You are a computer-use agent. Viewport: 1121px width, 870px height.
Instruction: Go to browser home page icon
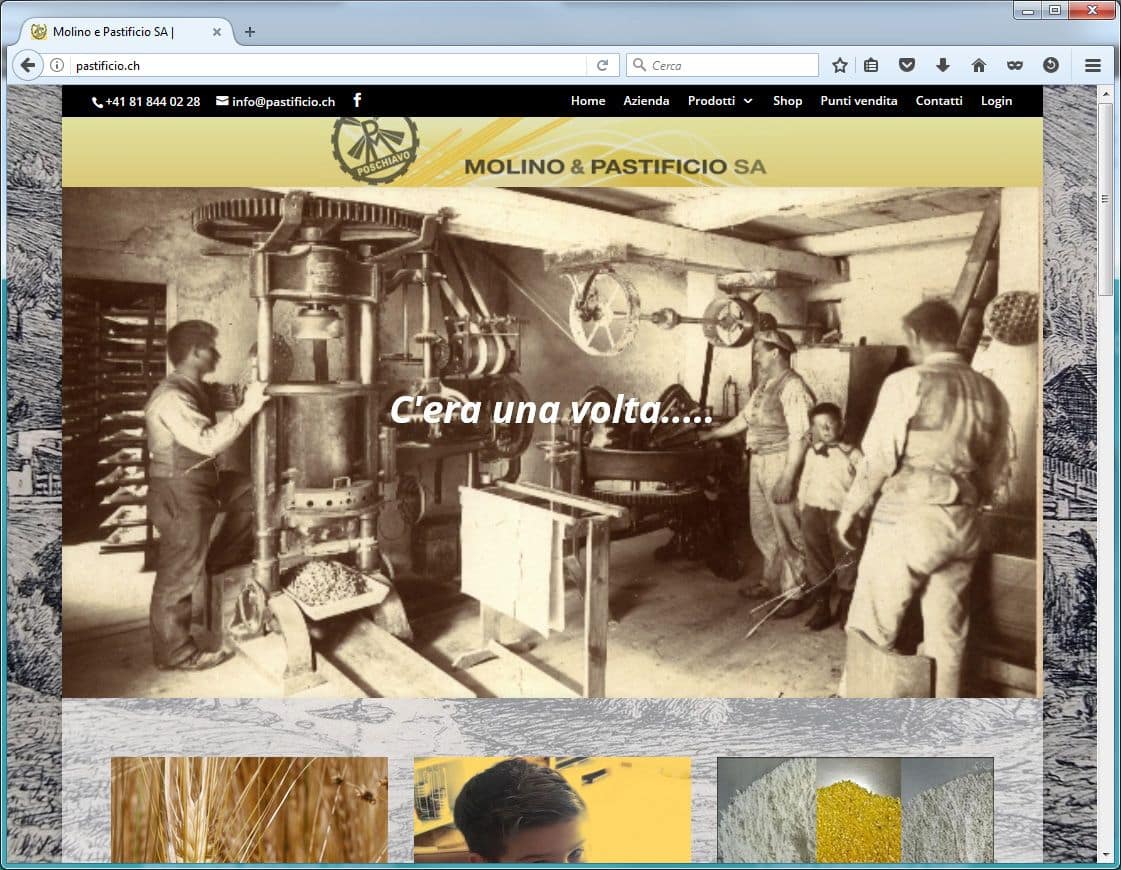(979, 65)
